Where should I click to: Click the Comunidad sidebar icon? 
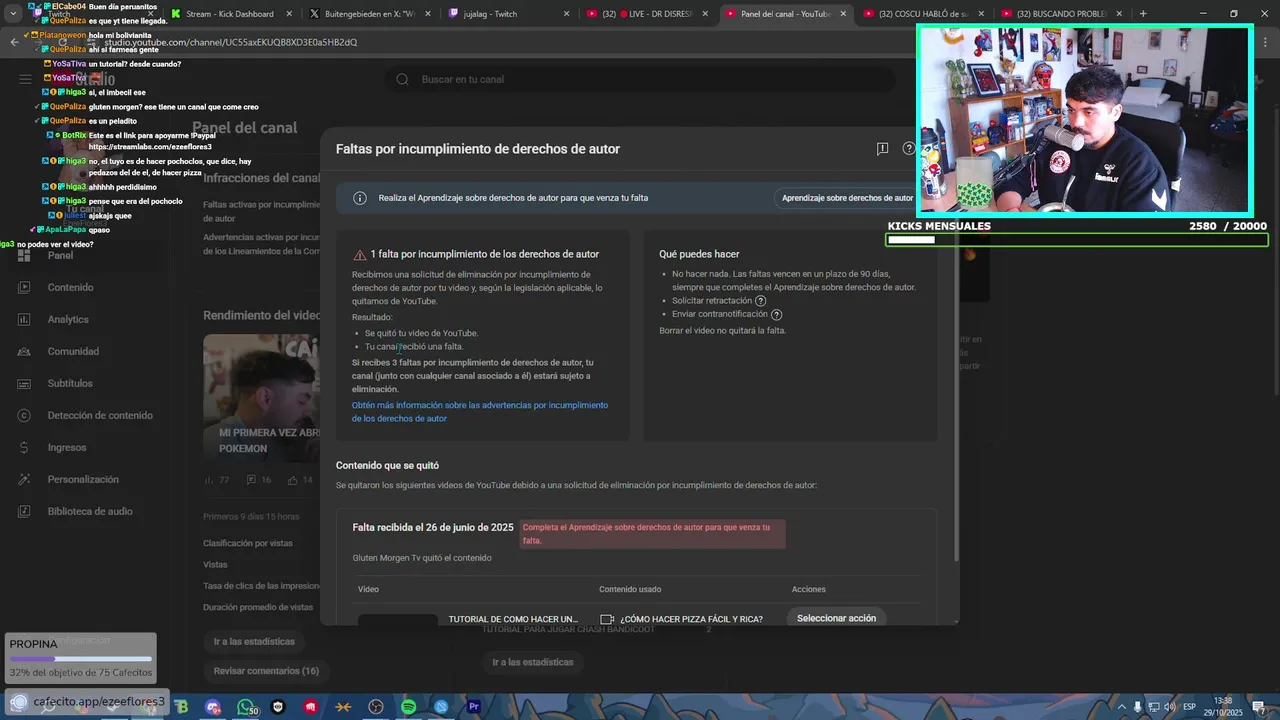[24, 351]
